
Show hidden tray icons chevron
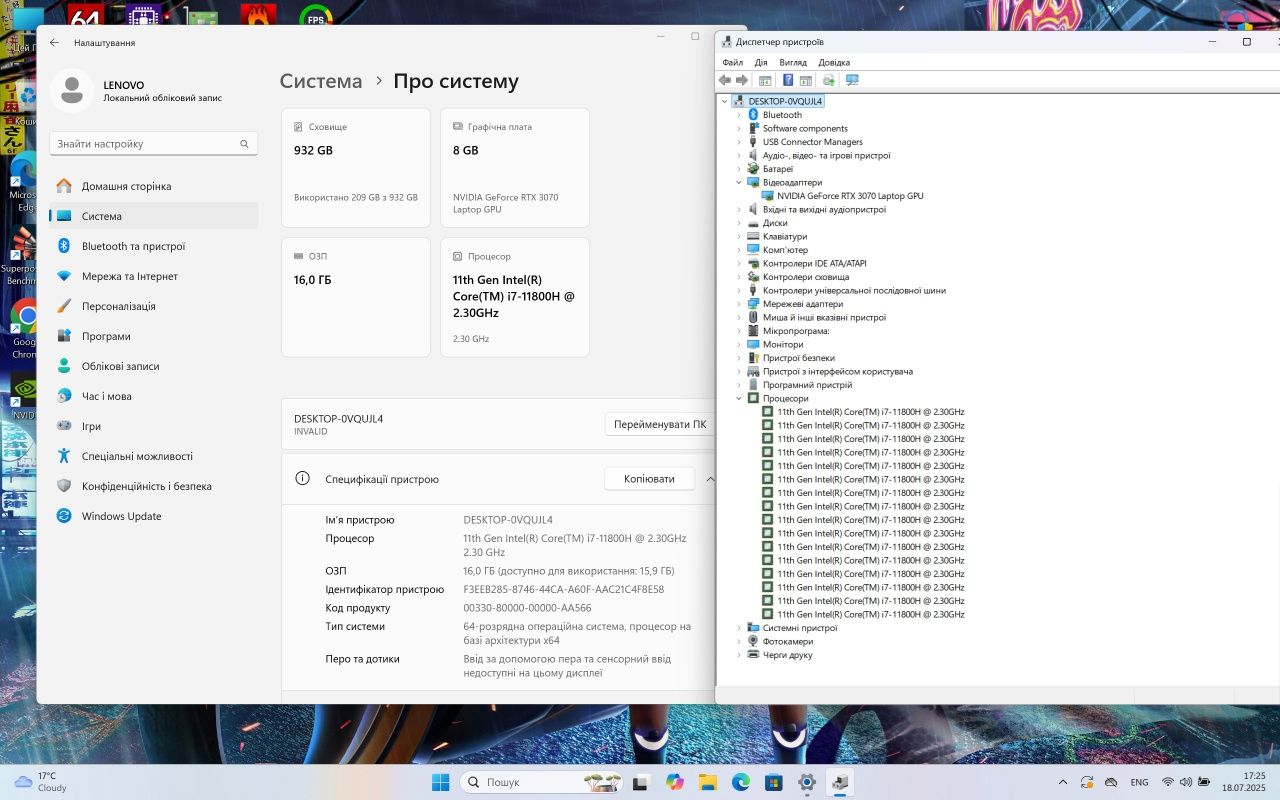tap(1062, 782)
